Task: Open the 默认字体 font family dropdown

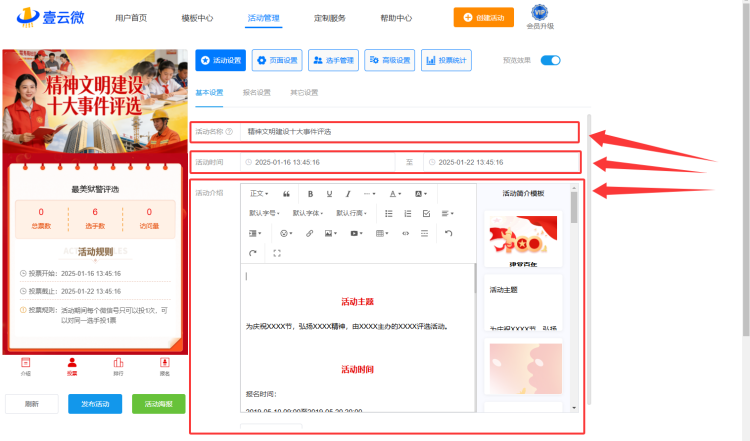Action: [x=308, y=213]
